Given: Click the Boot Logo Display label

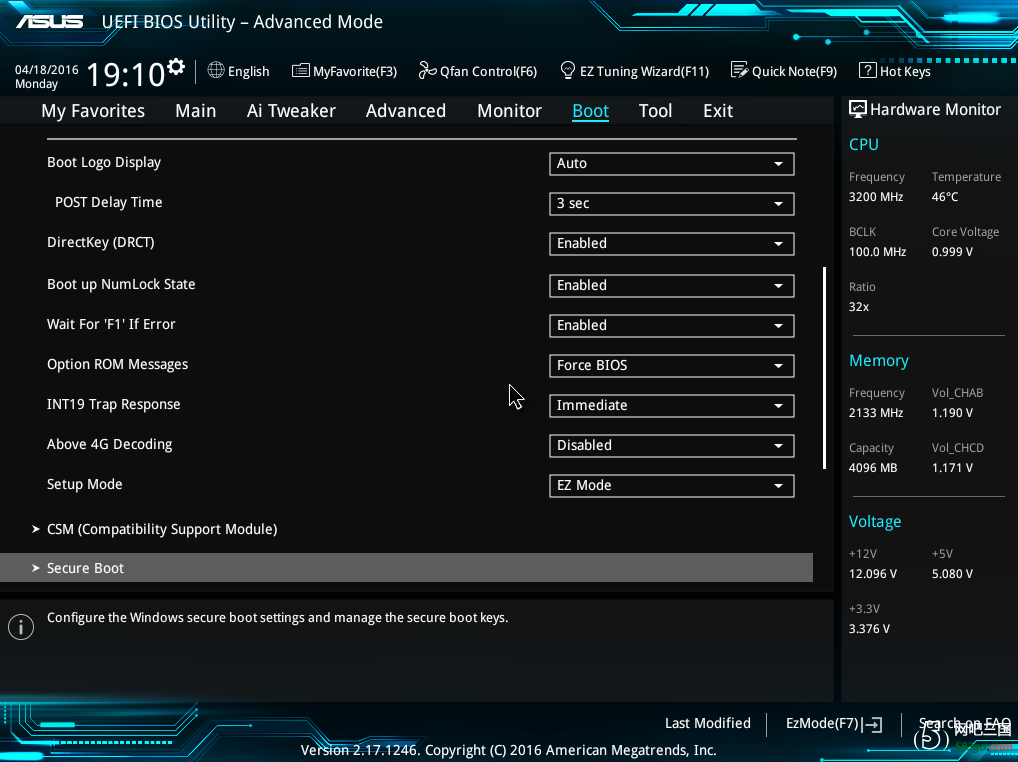Looking at the screenshot, I should pos(104,162).
